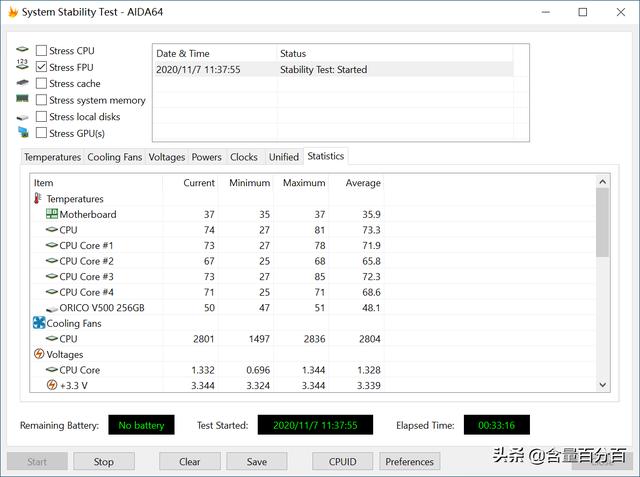The height and width of the screenshot is (477, 640).
Task: Click the CPU Core #1 chip icon
Action: click(x=52, y=245)
